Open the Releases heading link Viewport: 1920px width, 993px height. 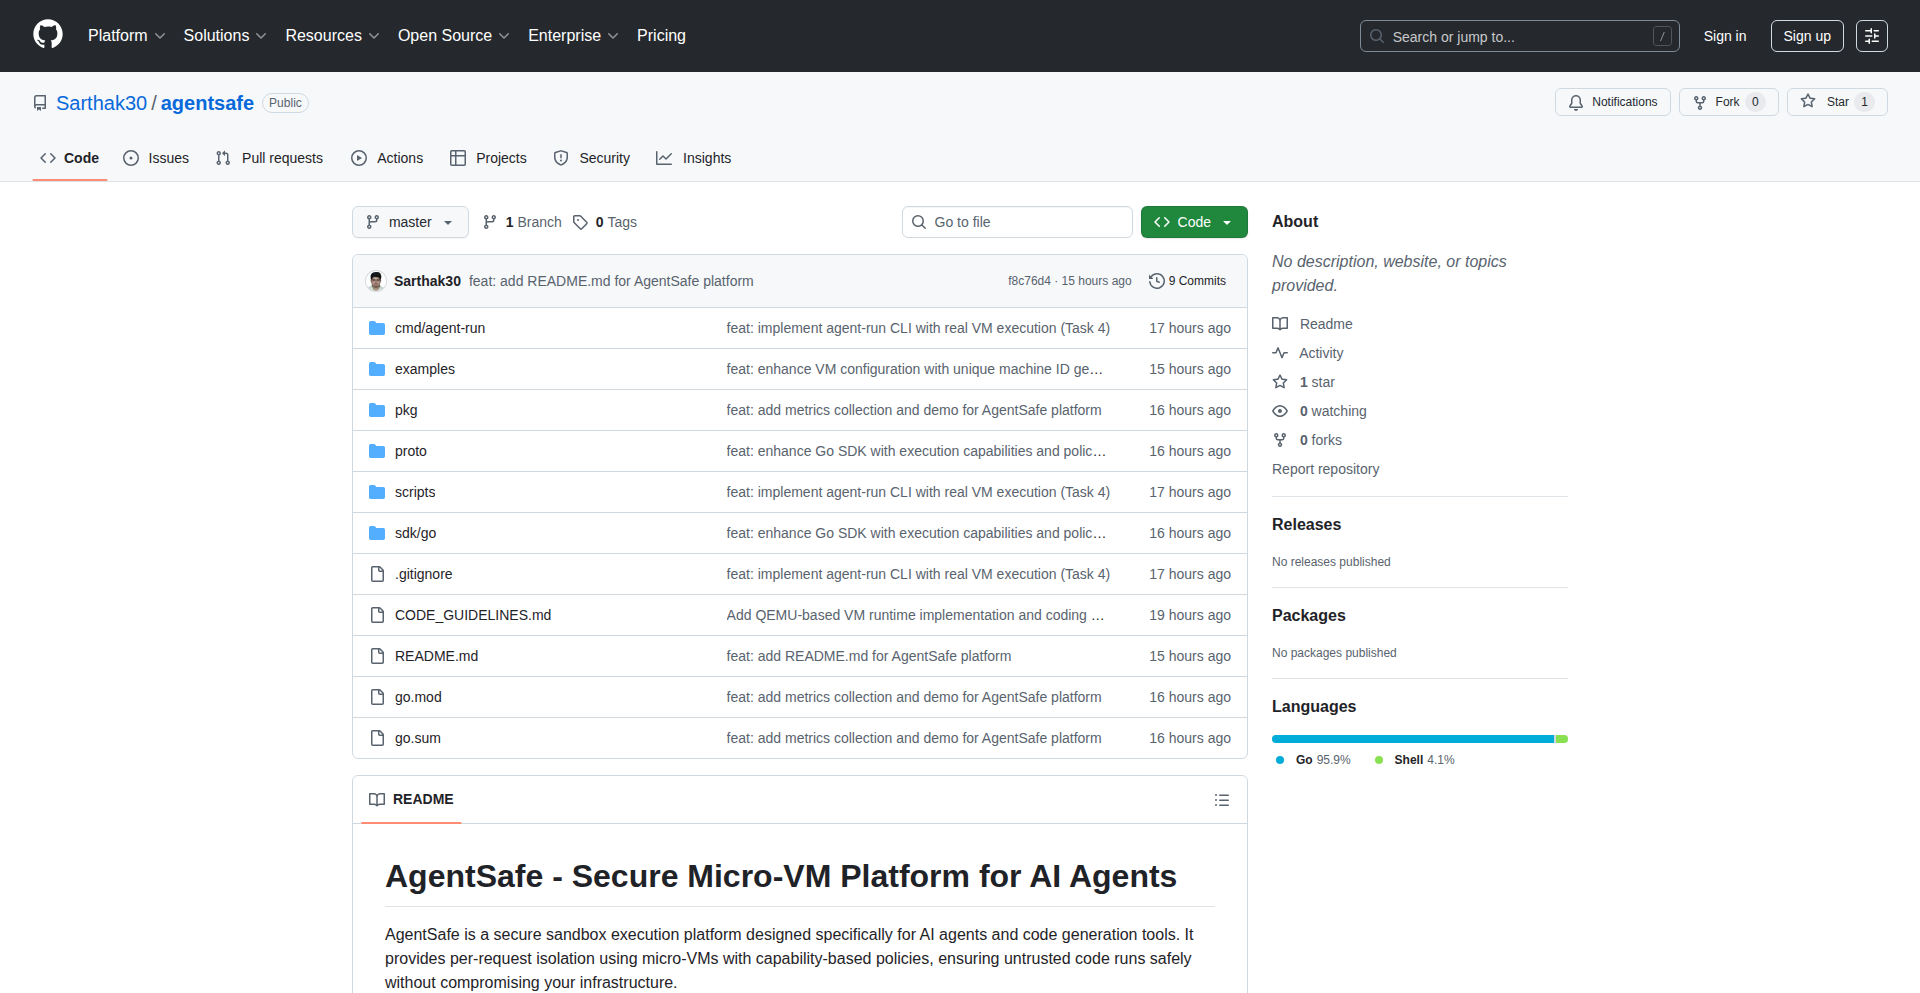[x=1306, y=524]
